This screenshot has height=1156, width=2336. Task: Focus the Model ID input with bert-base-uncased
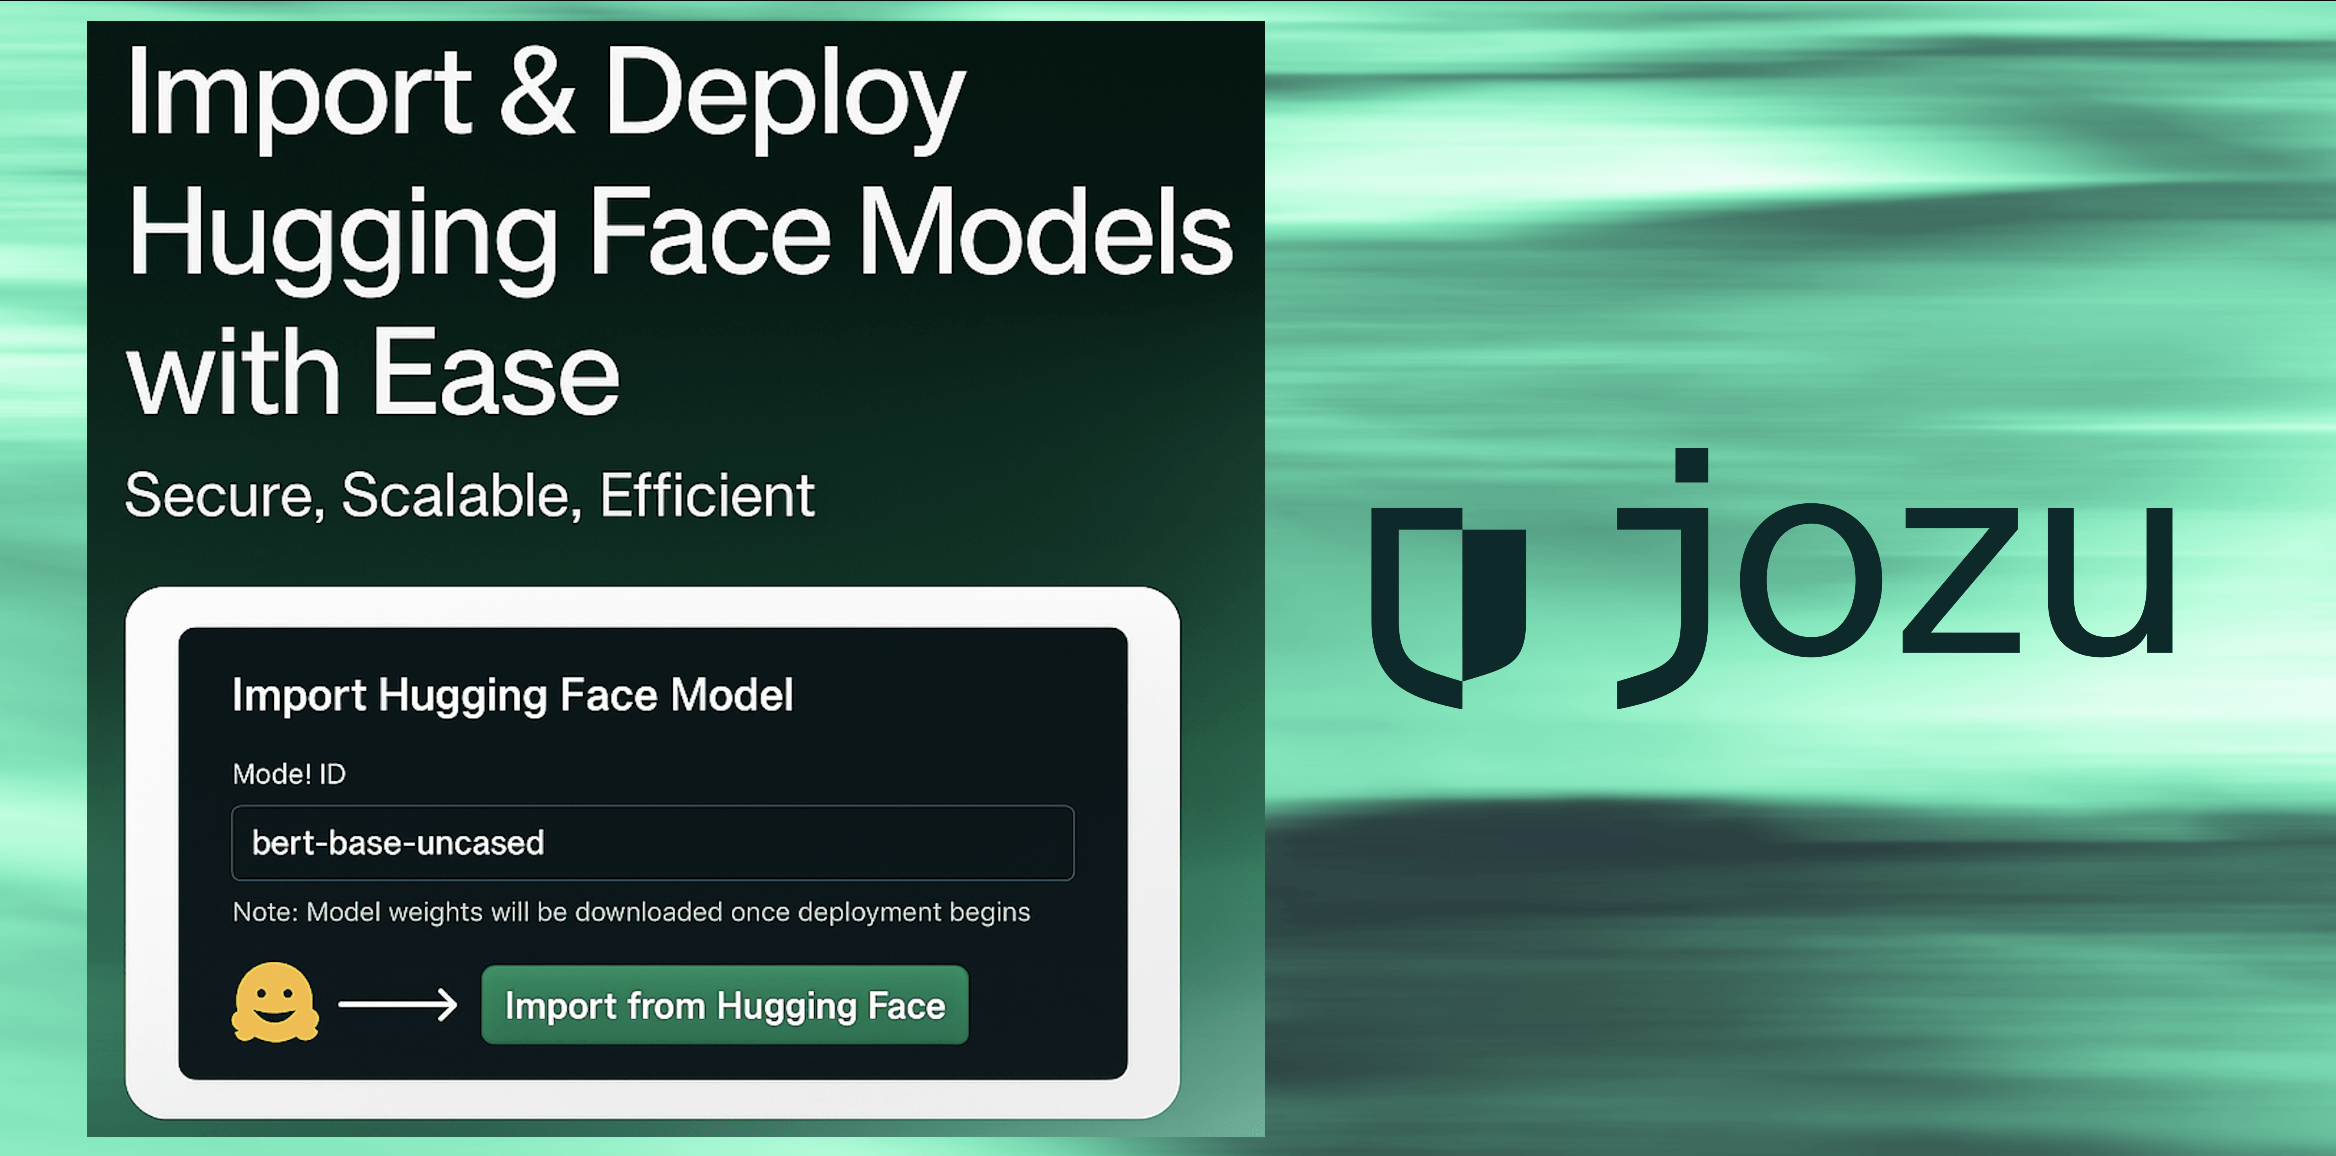(x=652, y=843)
